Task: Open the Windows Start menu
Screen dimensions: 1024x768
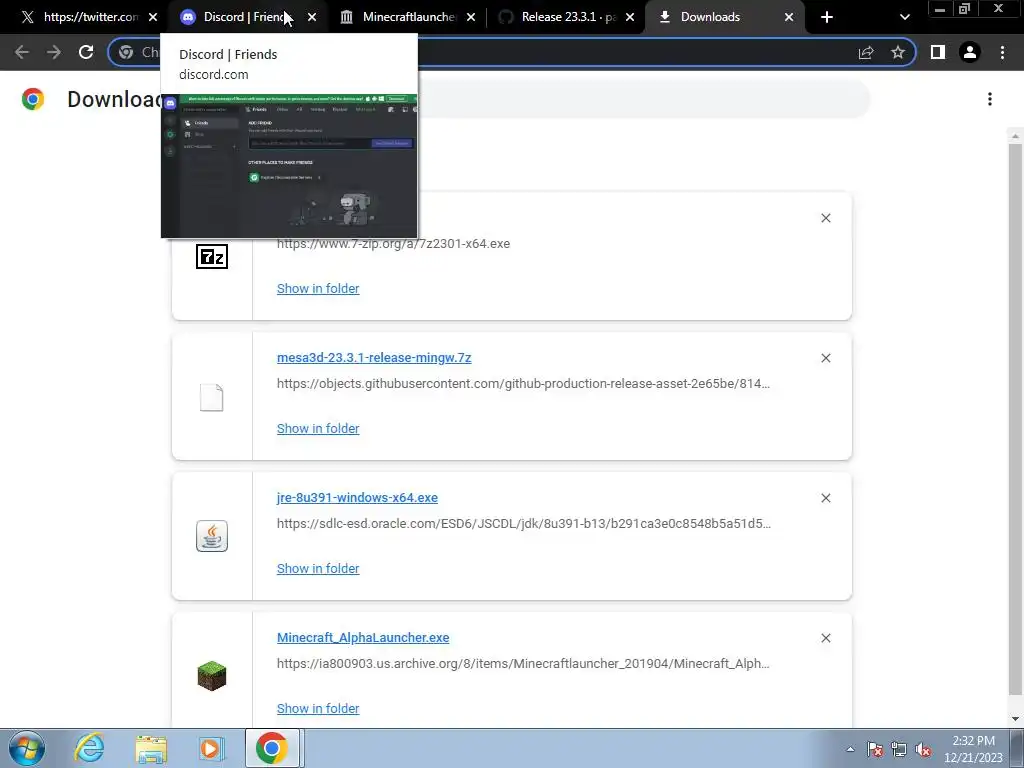Action: (x=27, y=748)
